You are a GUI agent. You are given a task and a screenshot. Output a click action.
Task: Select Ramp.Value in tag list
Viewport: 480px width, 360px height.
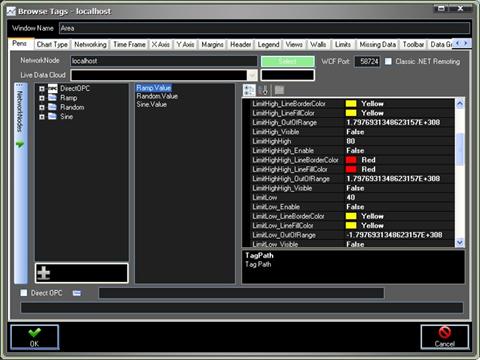(154, 88)
